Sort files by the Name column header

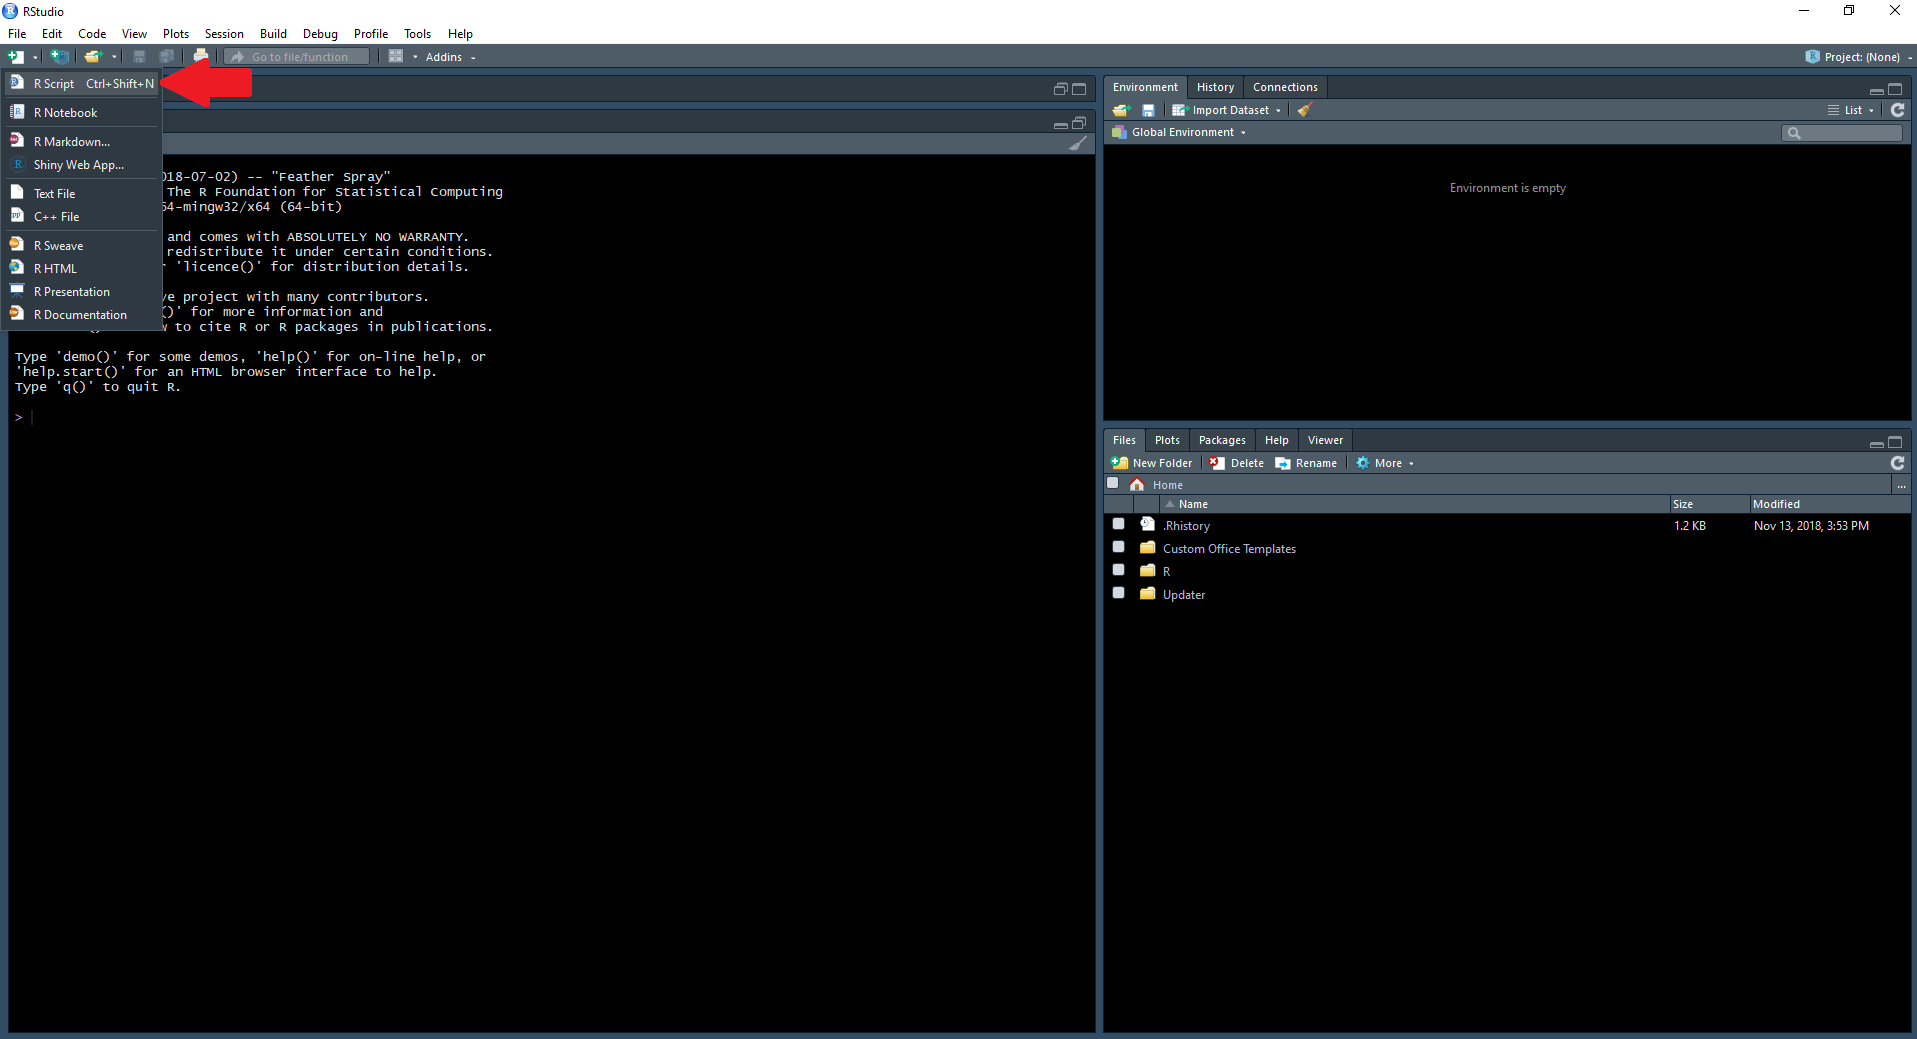coord(1192,504)
